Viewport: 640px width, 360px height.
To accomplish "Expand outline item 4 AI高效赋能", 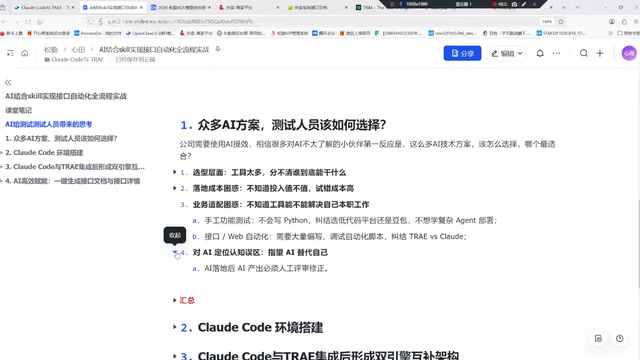I will pos(2,181).
